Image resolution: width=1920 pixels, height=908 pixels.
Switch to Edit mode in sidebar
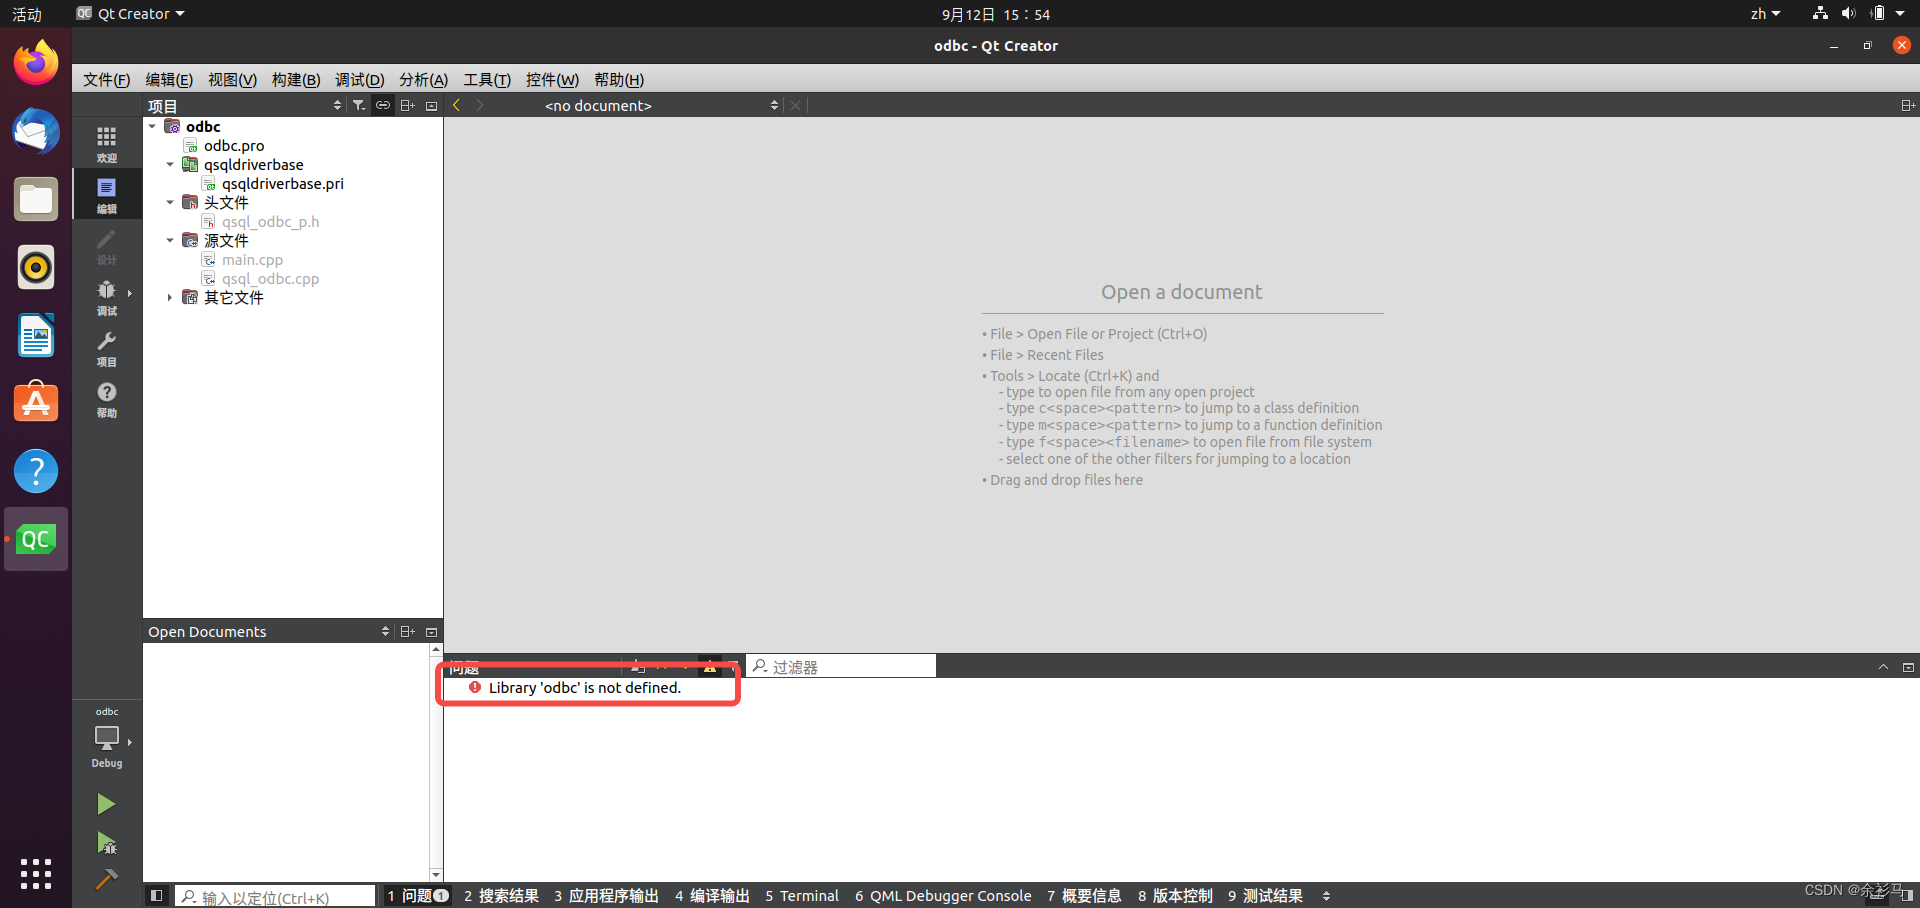[107, 195]
